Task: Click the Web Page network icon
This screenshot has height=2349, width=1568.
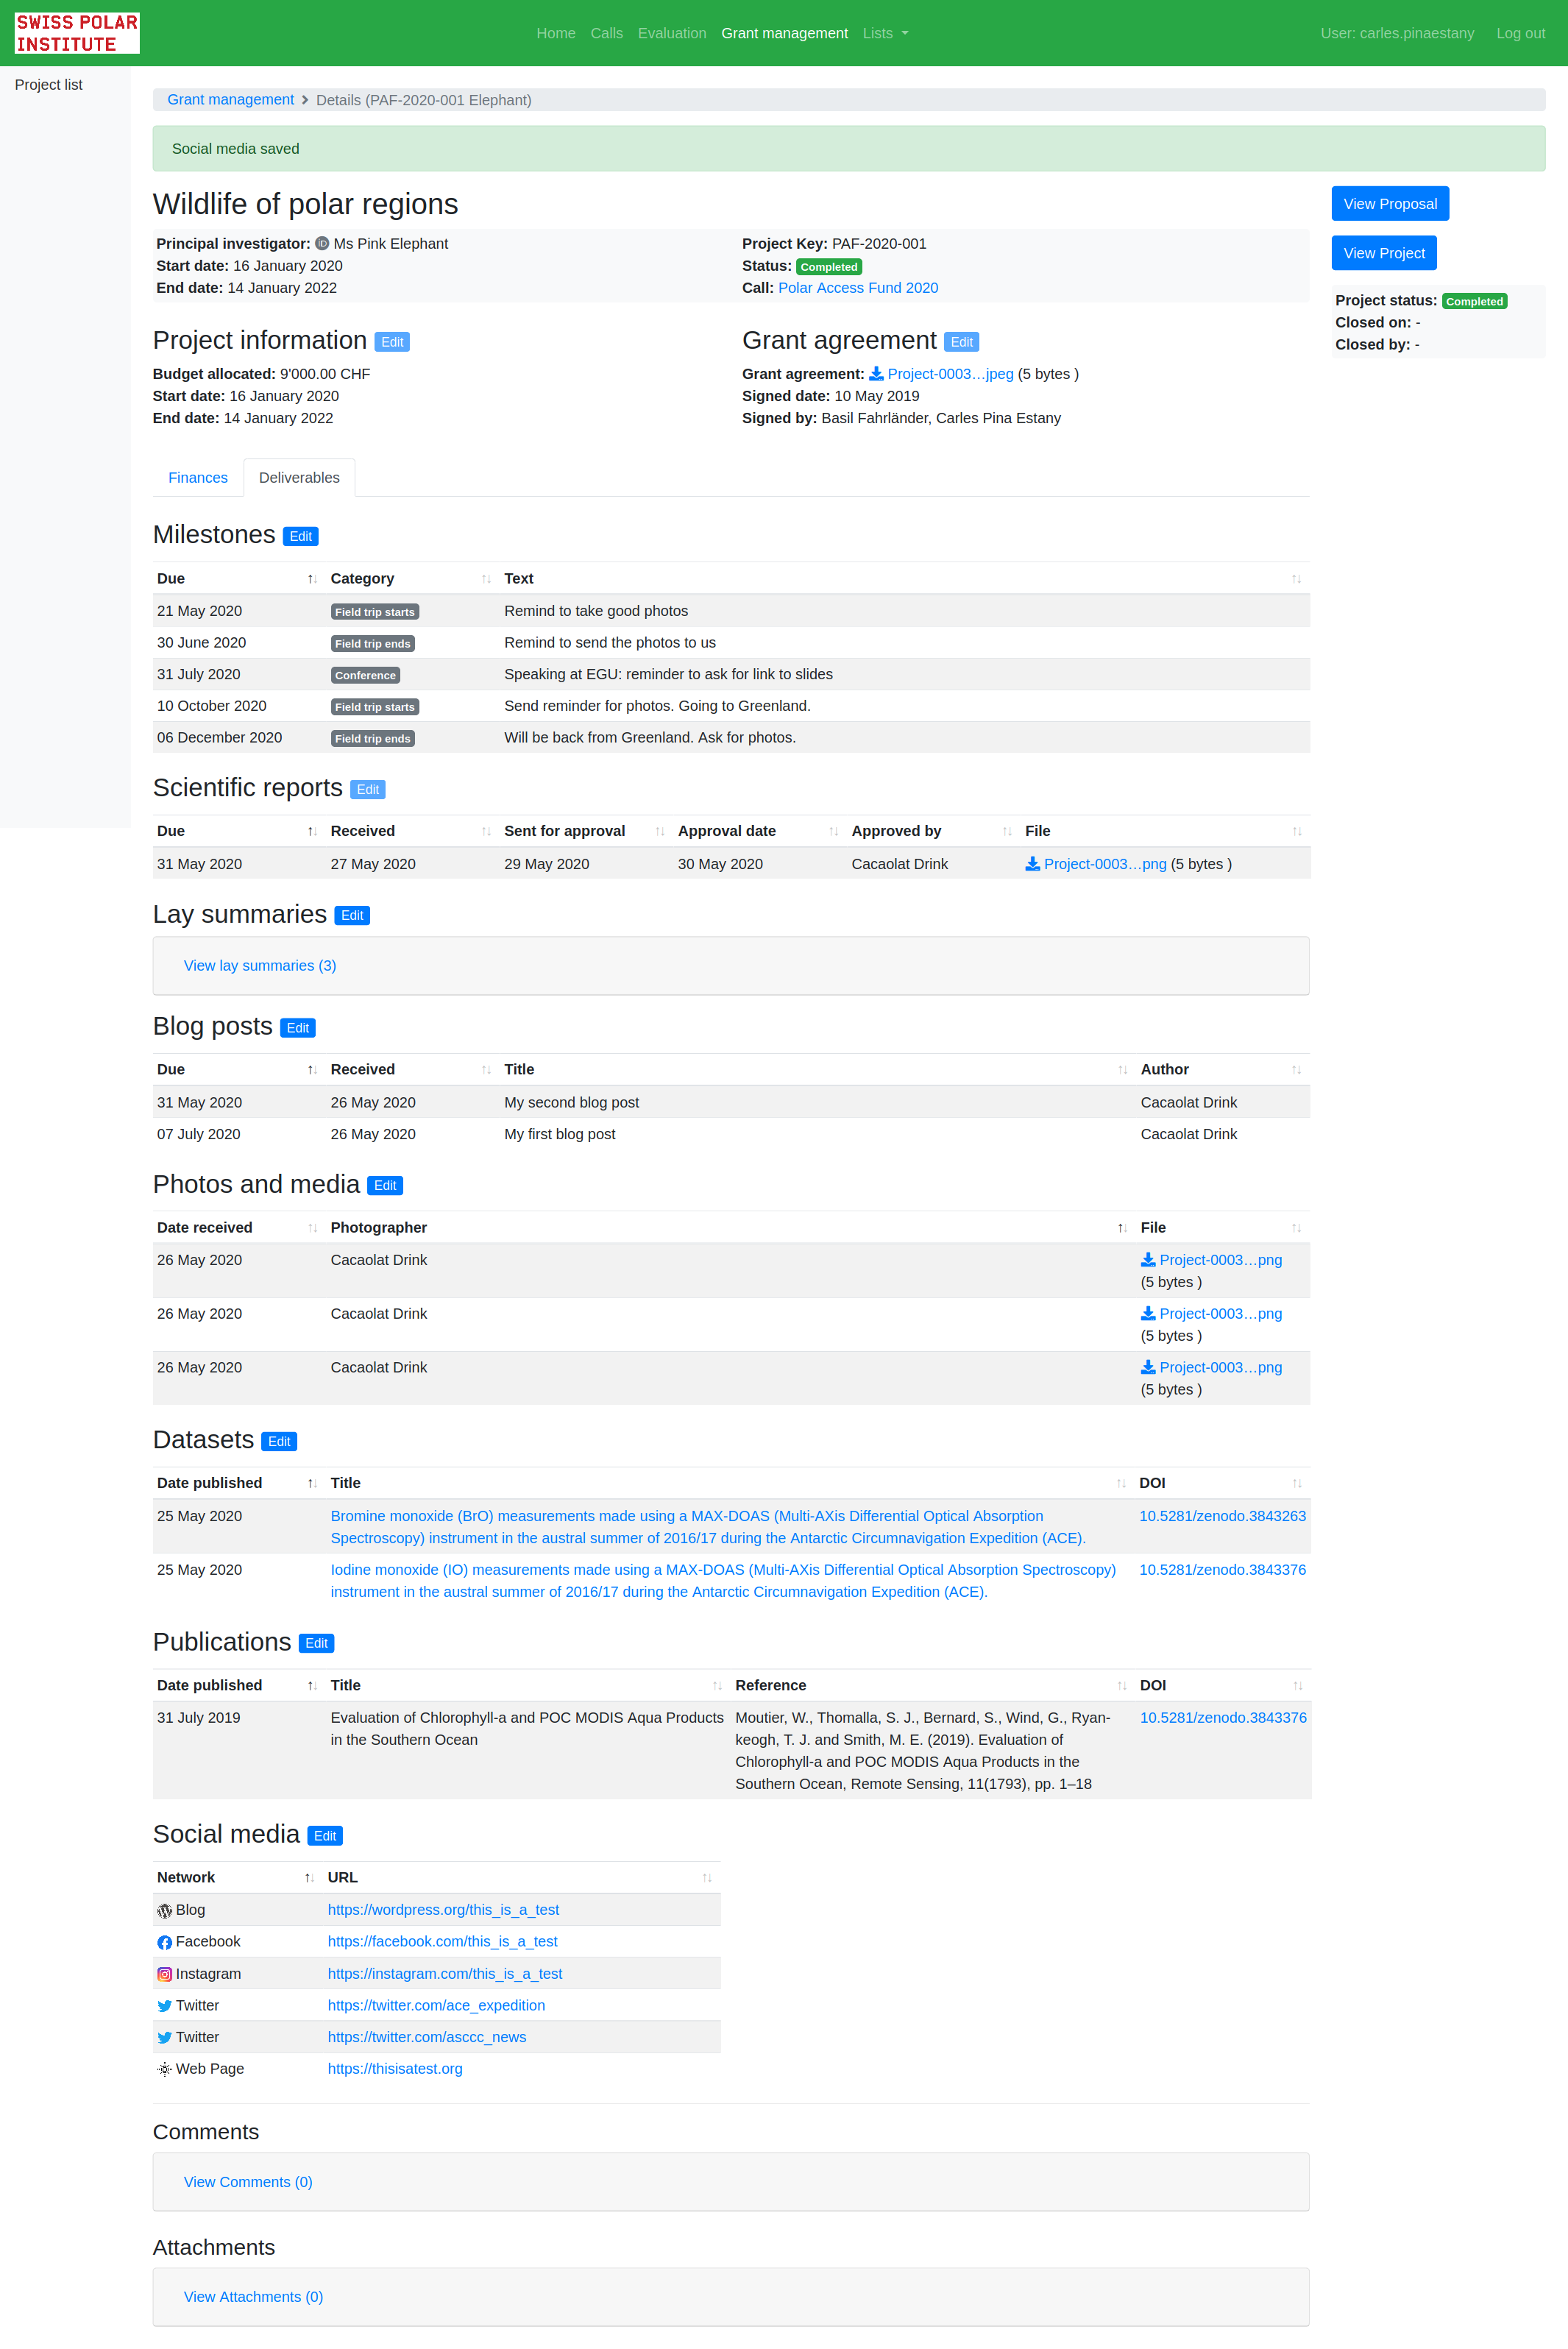Action: pyautogui.click(x=165, y=2069)
